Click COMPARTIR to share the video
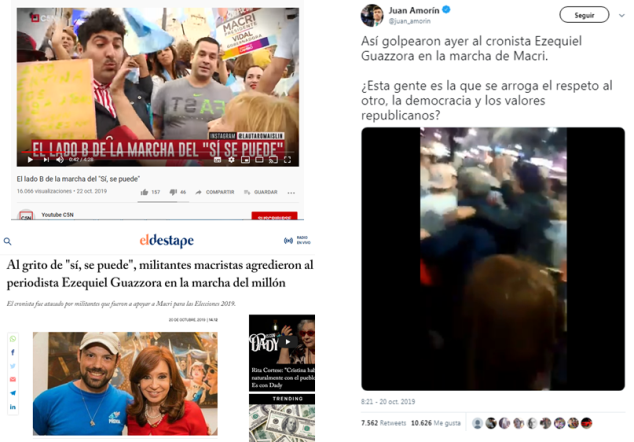Viewport: 634px width, 442px height. click(215, 192)
